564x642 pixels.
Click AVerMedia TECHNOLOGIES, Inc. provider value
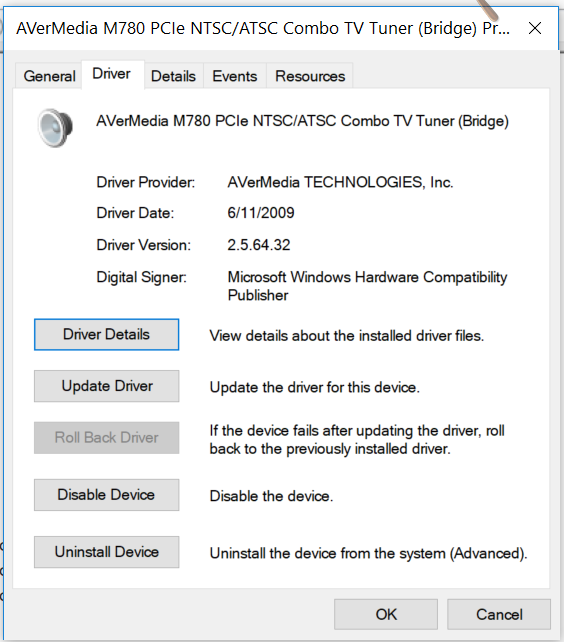340,182
